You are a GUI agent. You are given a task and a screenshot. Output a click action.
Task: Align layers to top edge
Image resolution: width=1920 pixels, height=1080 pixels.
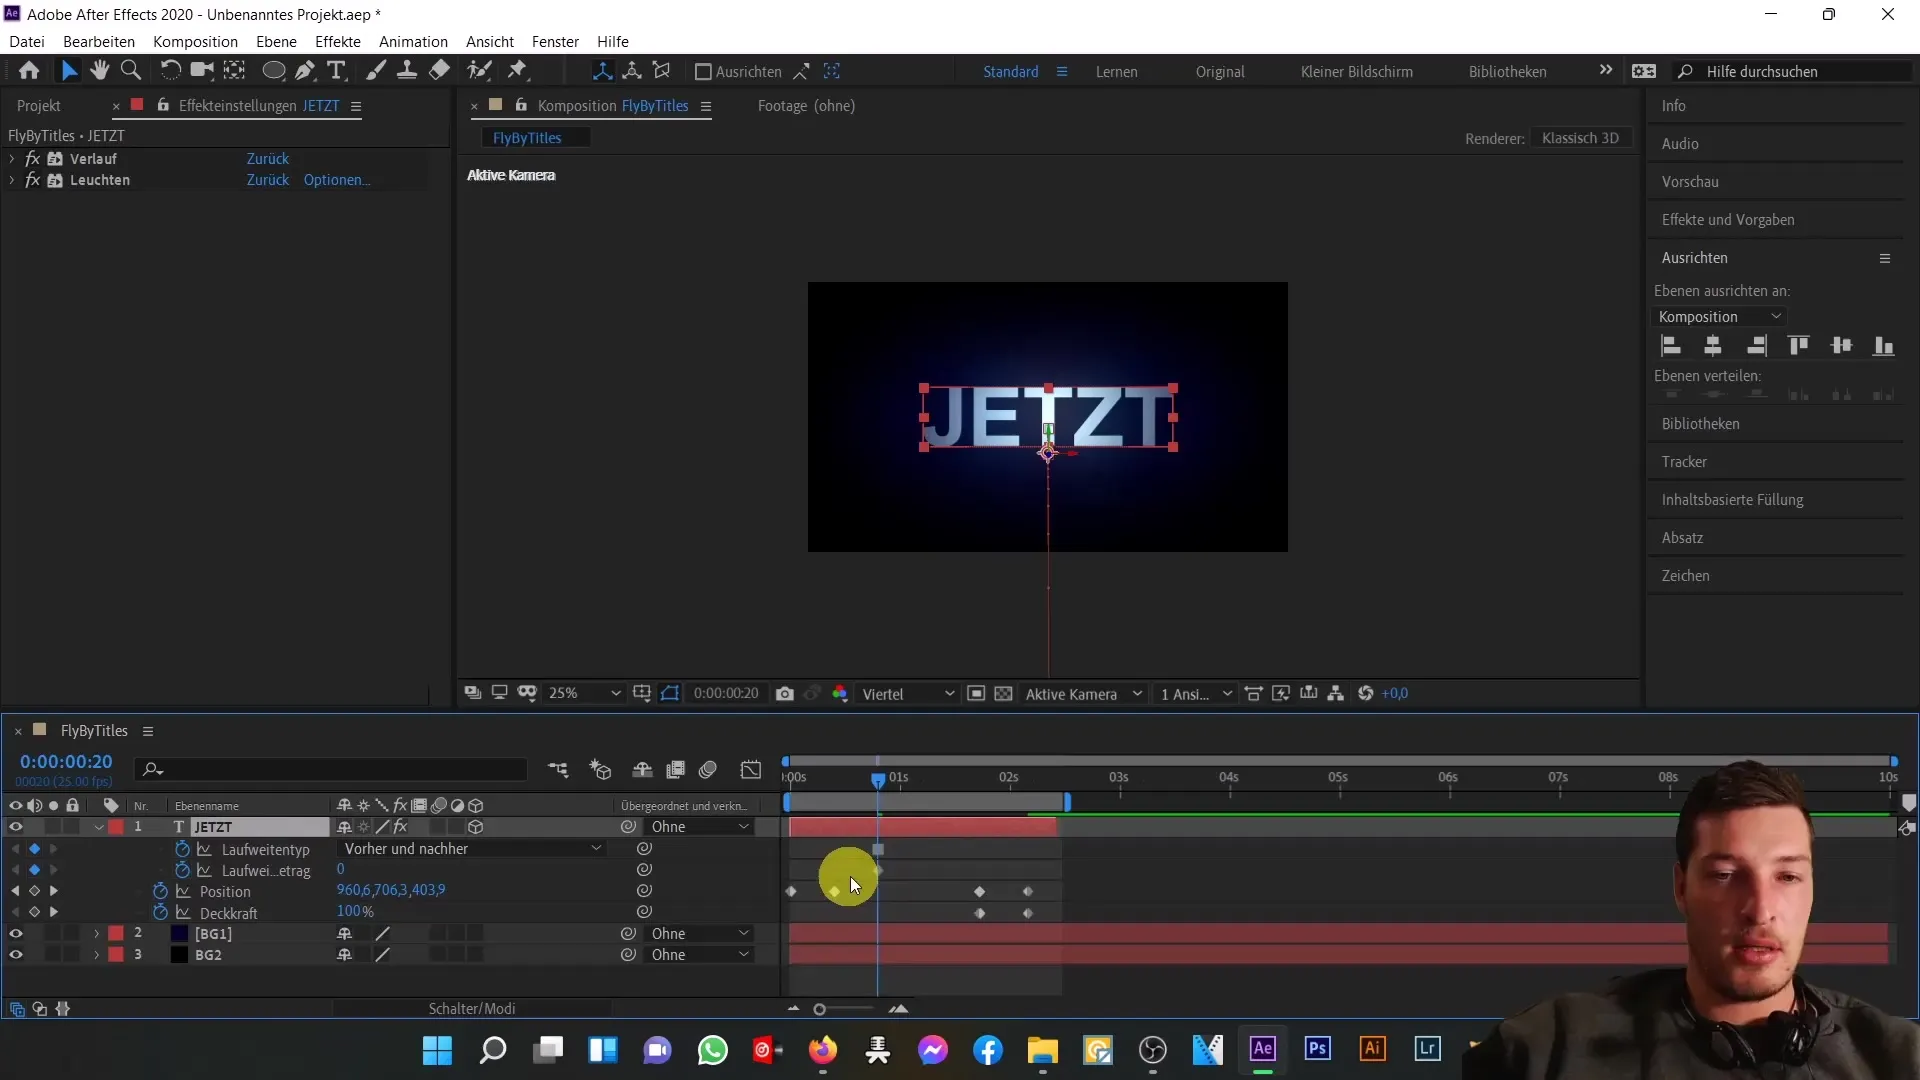point(1798,346)
